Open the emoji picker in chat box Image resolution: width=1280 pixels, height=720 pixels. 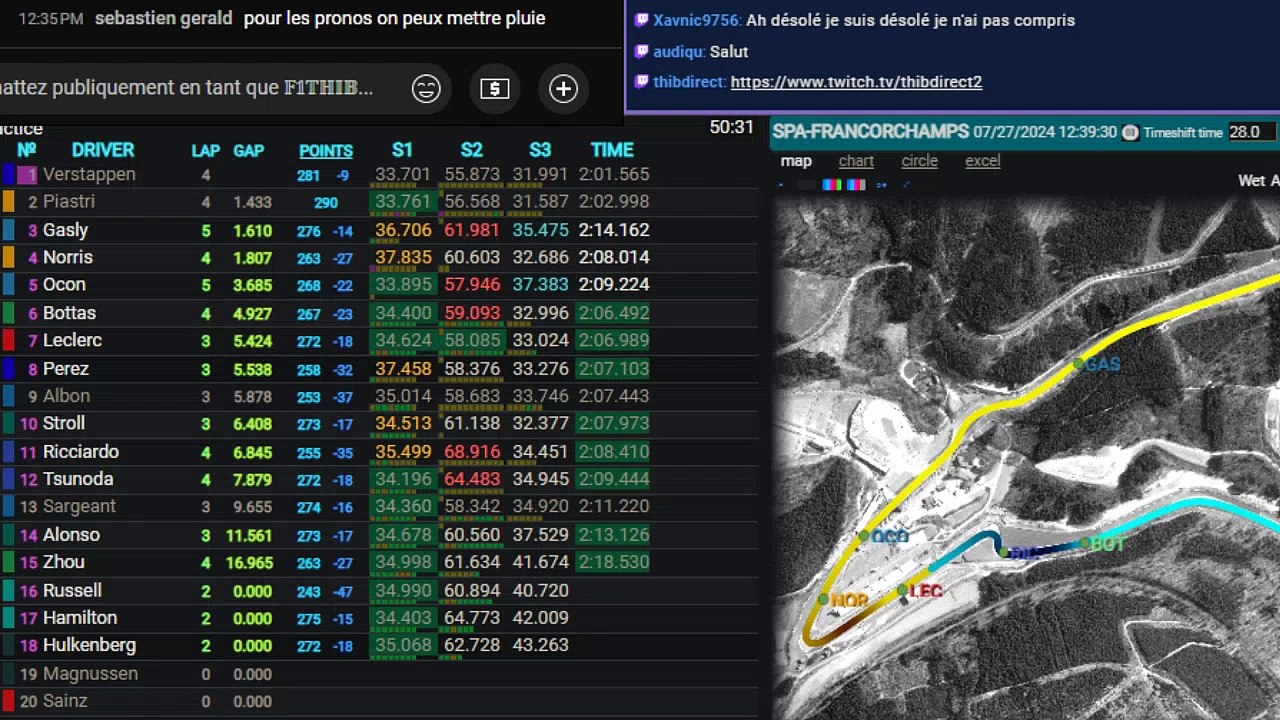click(x=426, y=89)
